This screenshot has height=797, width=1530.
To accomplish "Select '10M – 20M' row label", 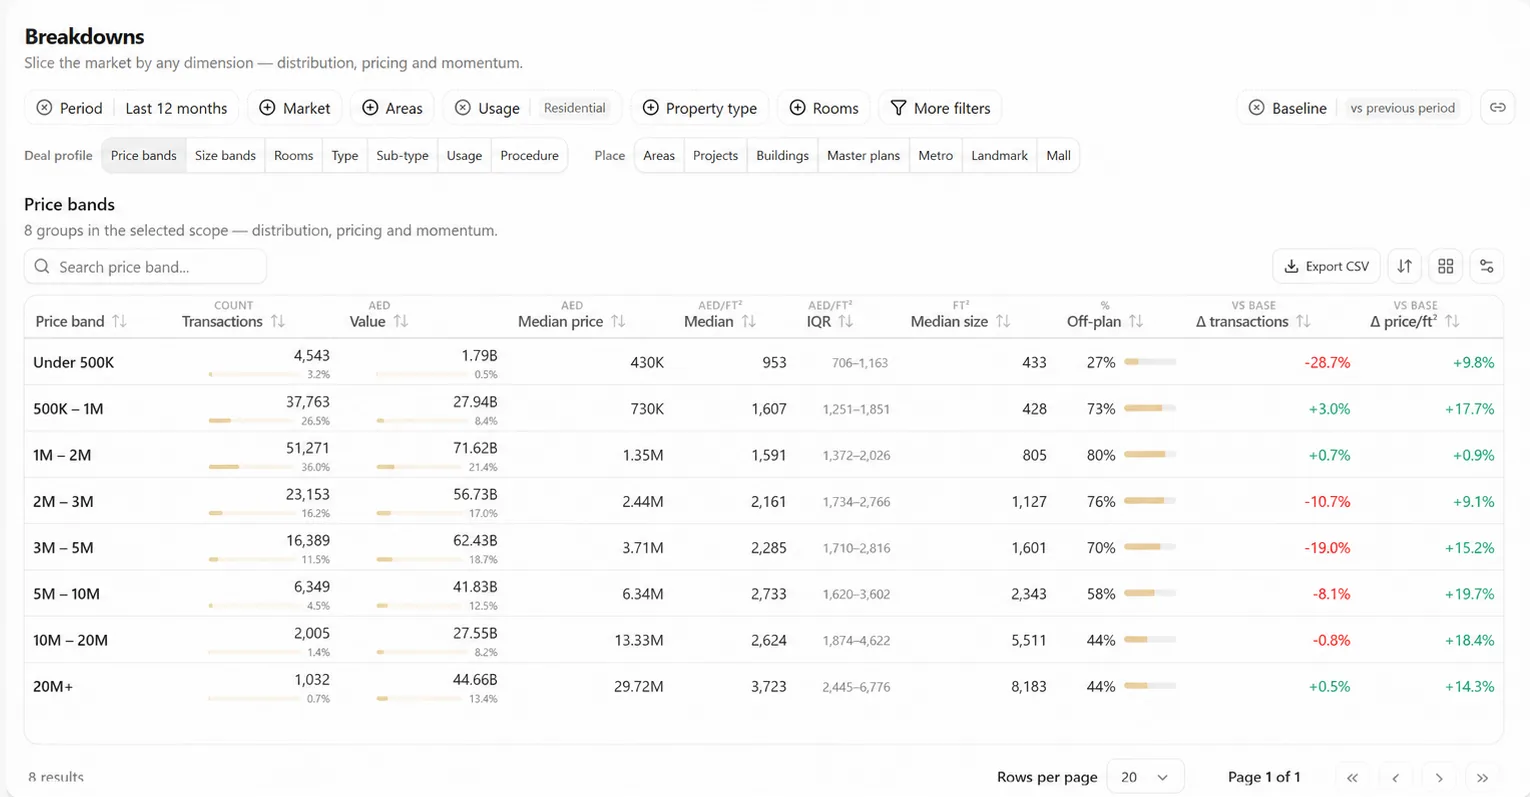I will pyautogui.click(x=70, y=640).
